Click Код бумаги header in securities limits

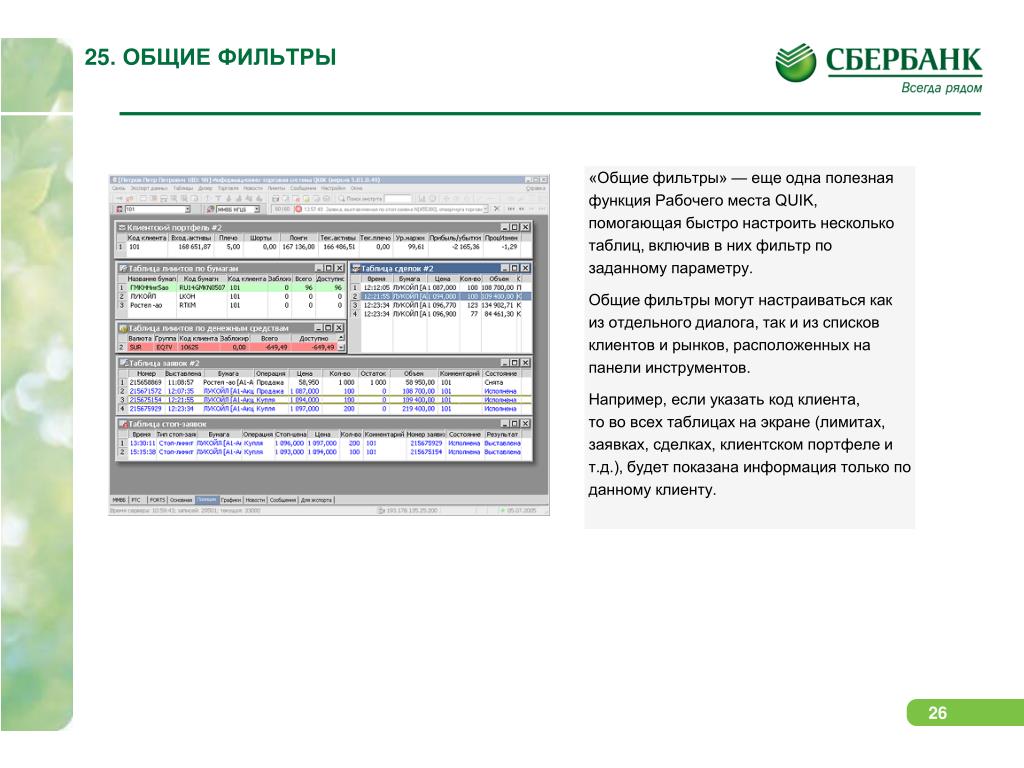(201, 278)
